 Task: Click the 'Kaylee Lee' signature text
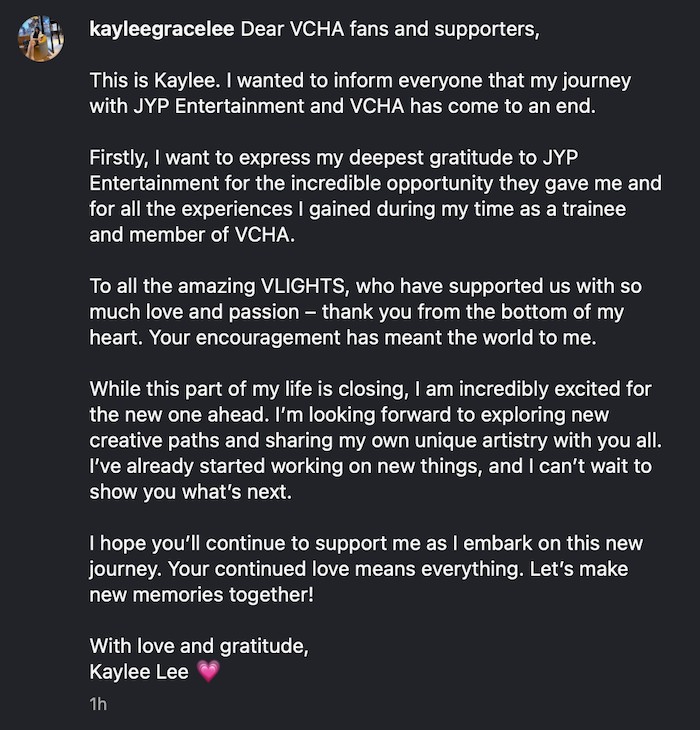[139, 672]
